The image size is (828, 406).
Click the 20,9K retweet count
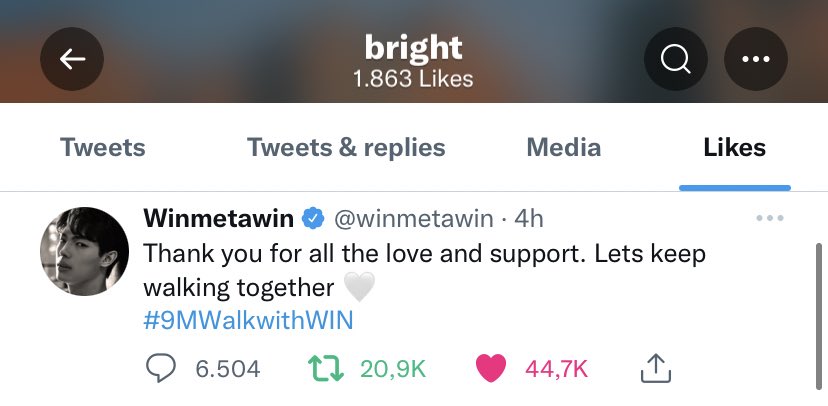coord(393,369)
